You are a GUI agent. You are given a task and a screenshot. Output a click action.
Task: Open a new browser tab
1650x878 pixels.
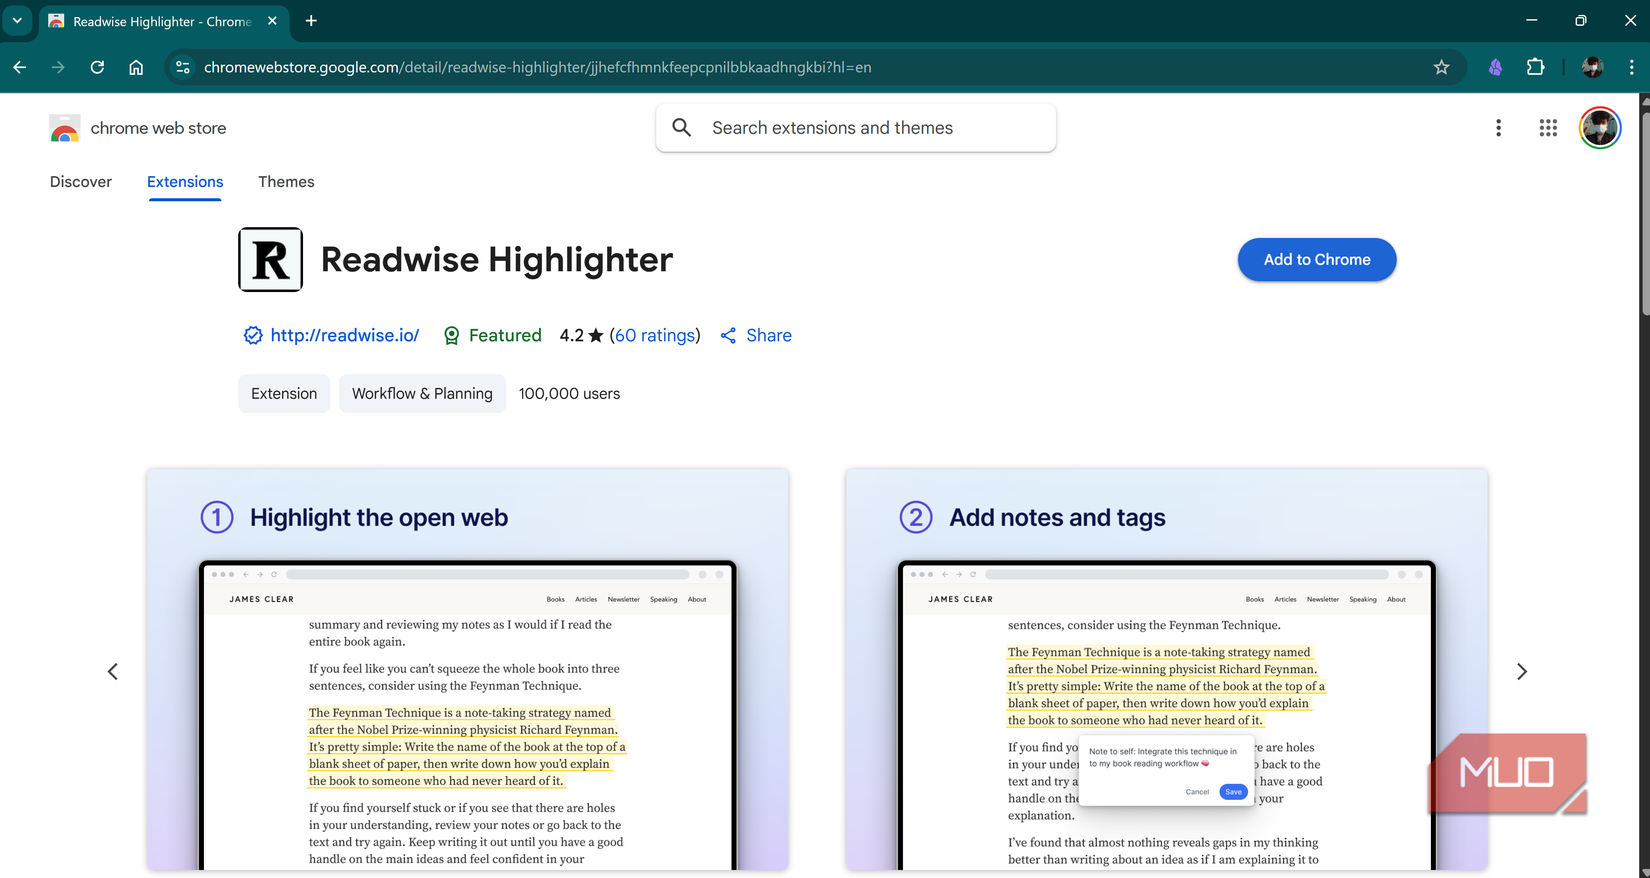click(311, 20)
